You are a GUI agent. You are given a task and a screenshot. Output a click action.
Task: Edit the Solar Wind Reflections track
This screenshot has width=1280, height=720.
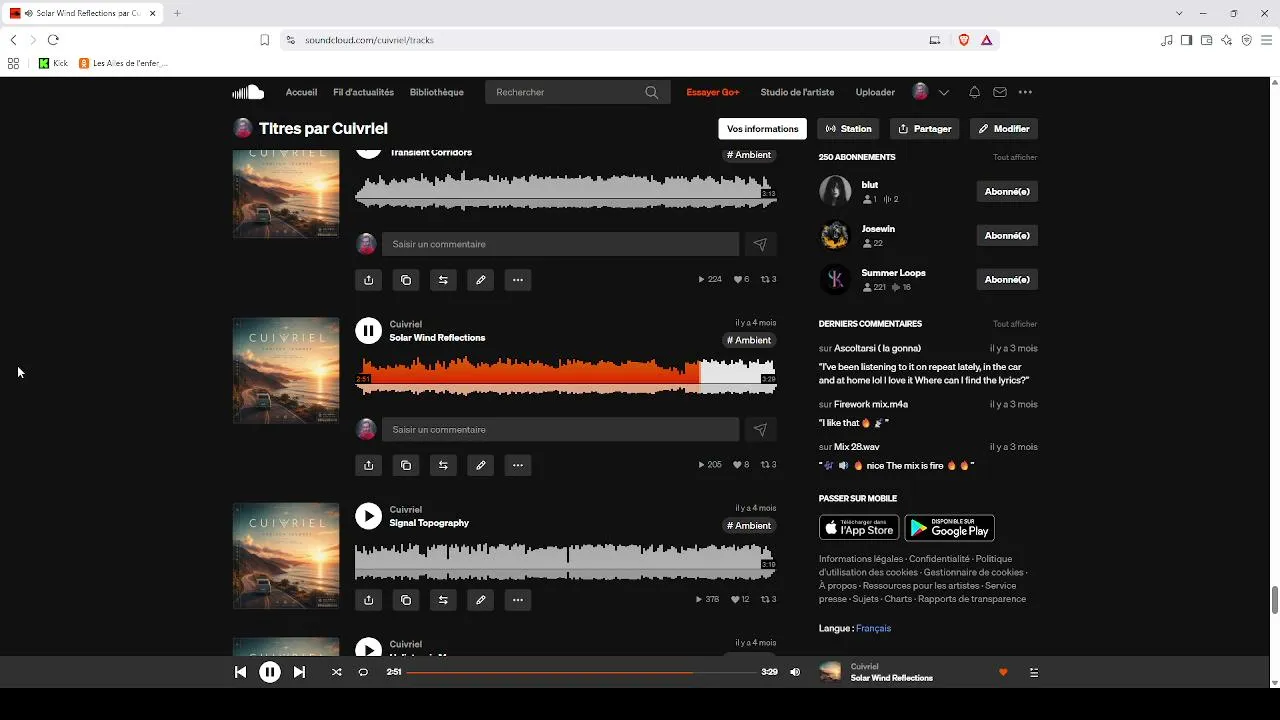[480, 465]
